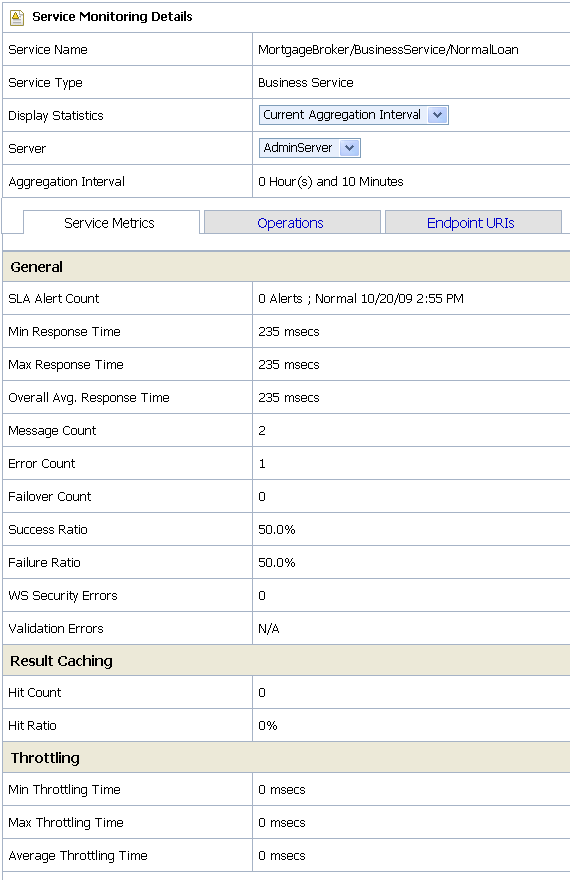Click the Success Ratio 50.0% value
Screen dimensions: 570x880
(277, 530)
